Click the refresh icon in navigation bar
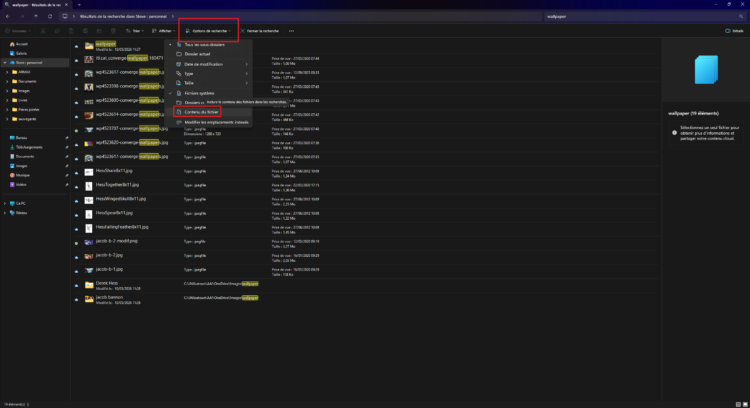The height and width of the screenshot is (408, 750). click(x=50, y=16)
